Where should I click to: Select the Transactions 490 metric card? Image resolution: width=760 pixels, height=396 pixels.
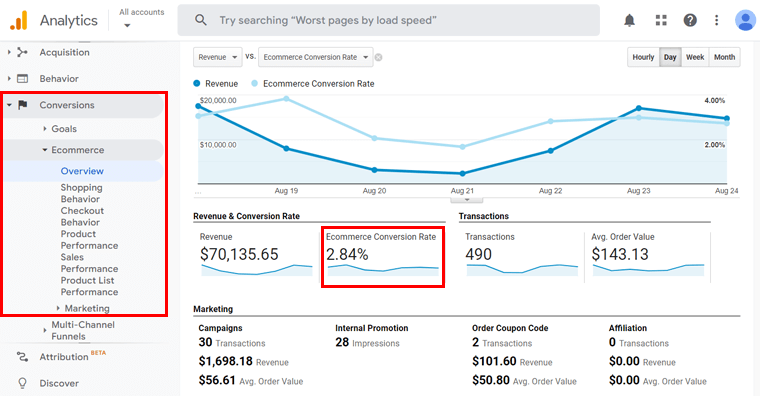pyautogui.click(x=522, y=255)
